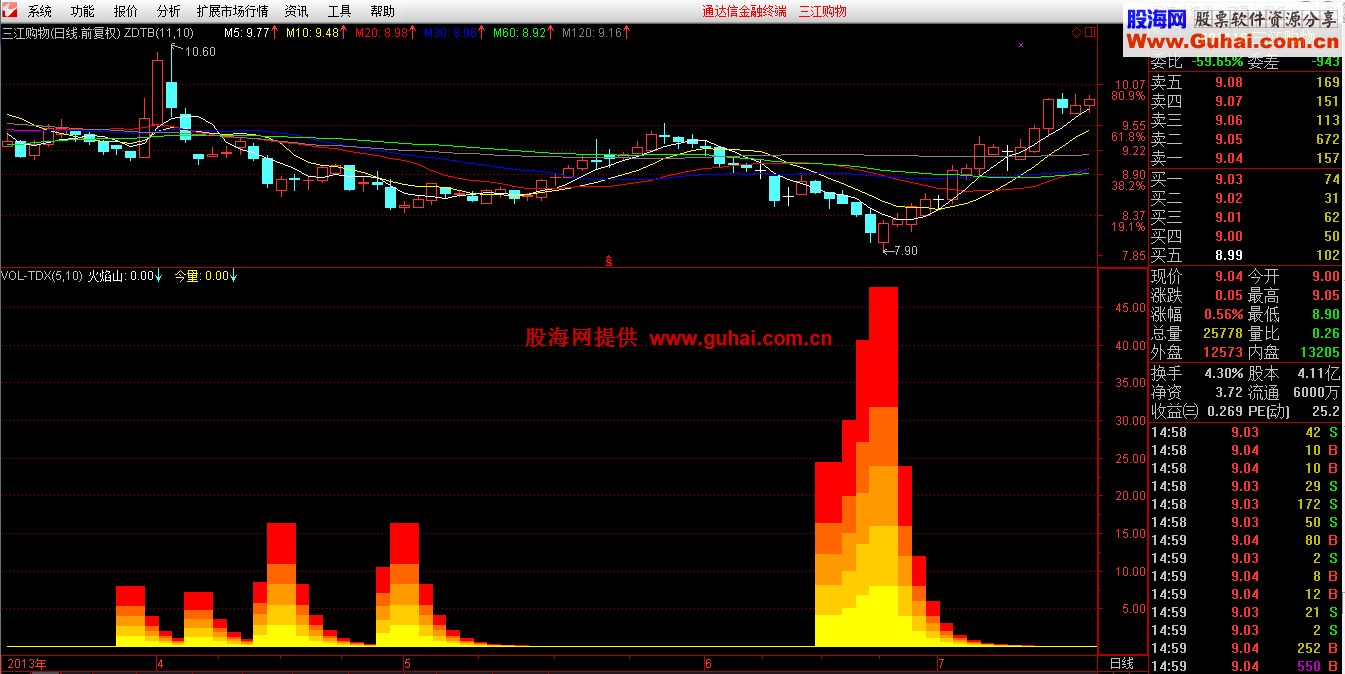Click the 14:59 trade of 550 B
The height and width of the screenshot is (674, 1345).
point(1246,666)
